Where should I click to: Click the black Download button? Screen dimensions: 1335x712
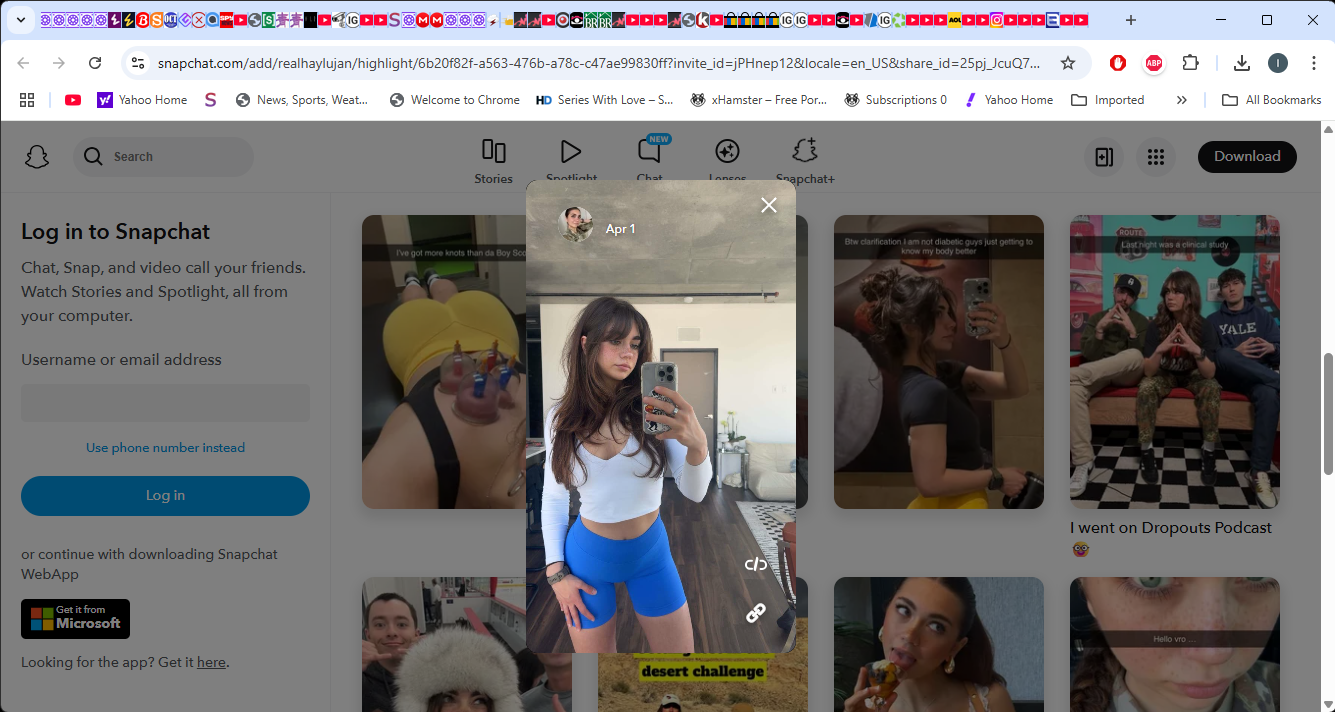[1247, 156]
